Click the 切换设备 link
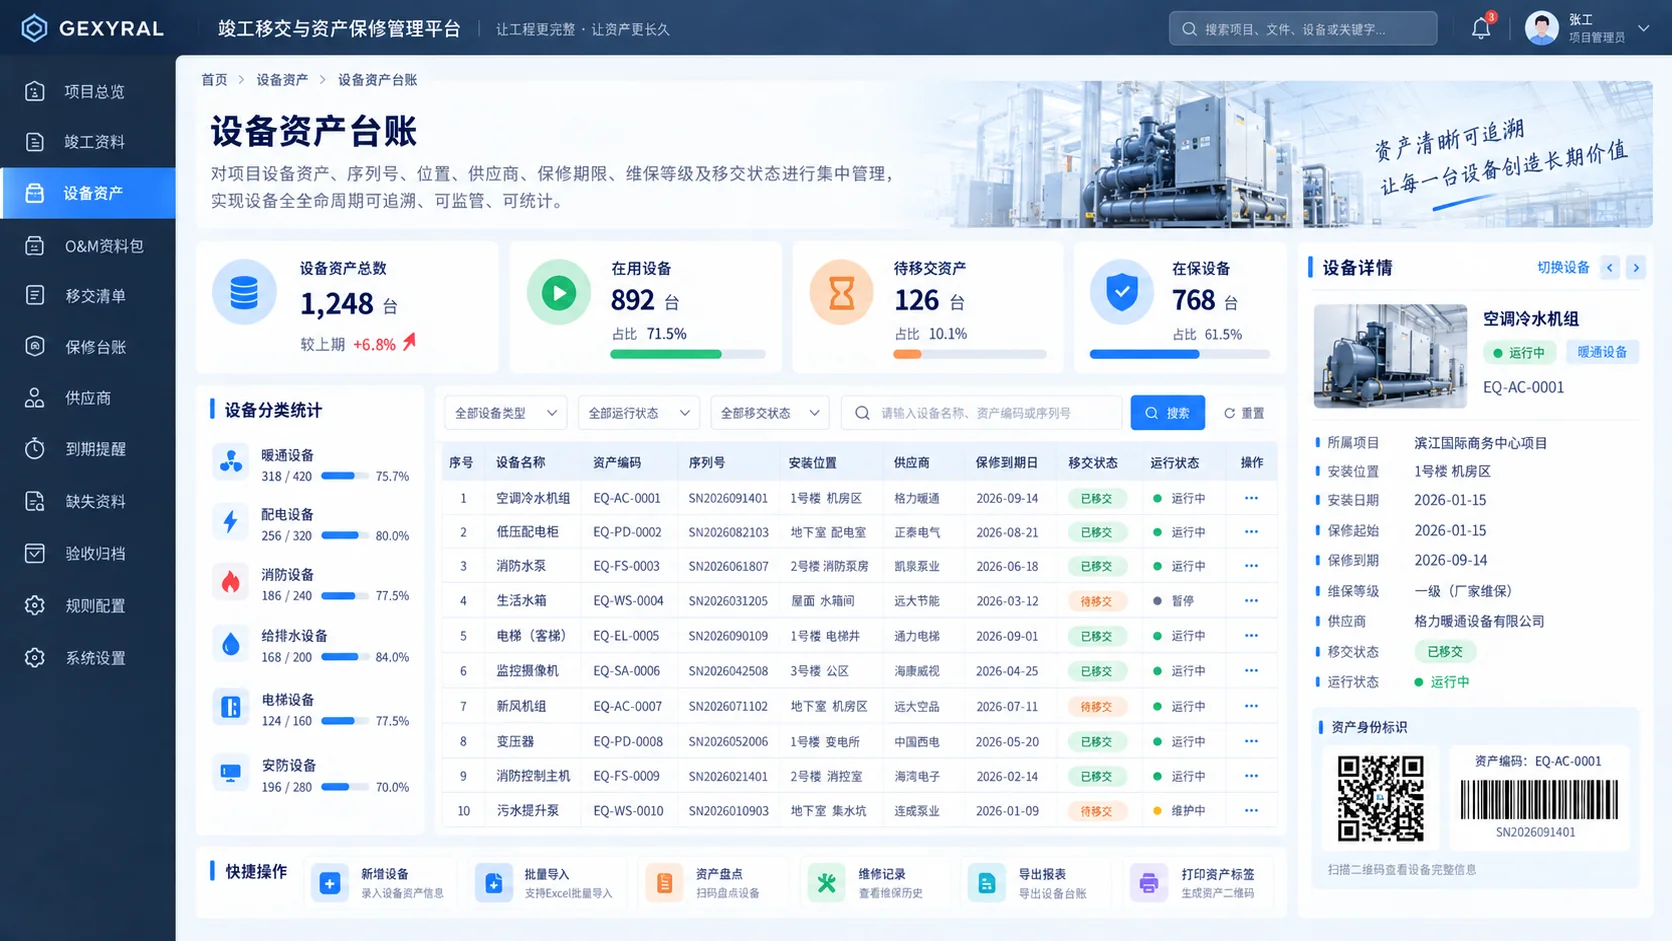Screen dimensions: 1672x941 point(1563,268)
